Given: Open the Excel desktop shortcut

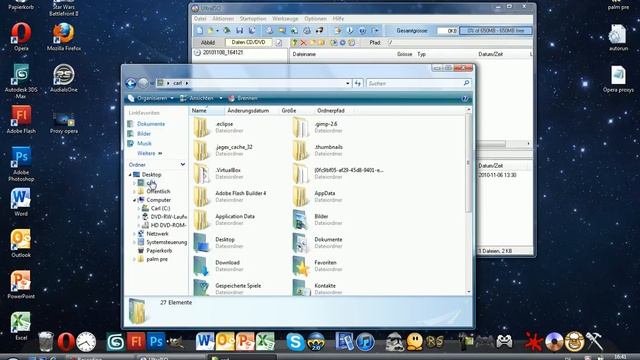Looking at the screenshot, I should coord(21,326).
